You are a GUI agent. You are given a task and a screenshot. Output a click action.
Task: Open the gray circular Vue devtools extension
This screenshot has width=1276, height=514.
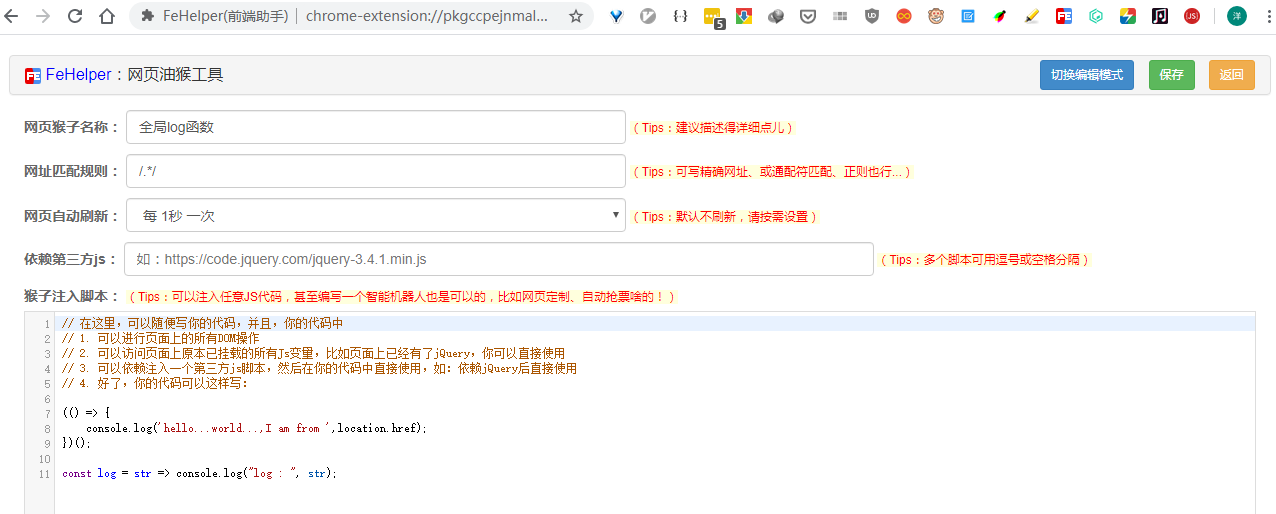point(648,16)
